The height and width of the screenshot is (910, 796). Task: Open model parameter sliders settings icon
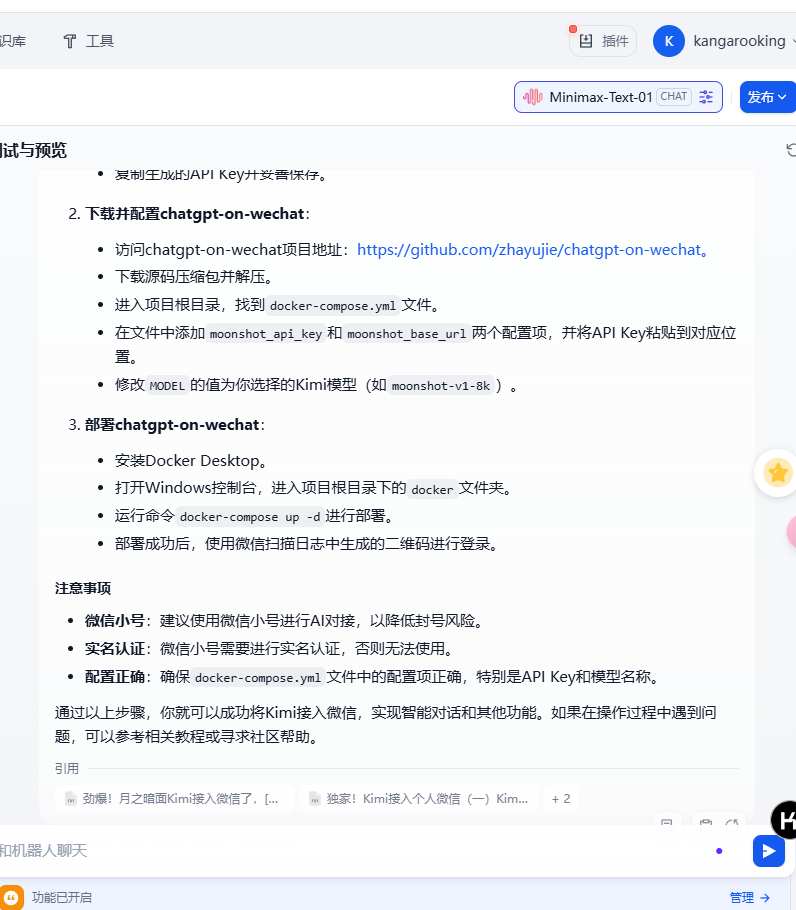[x=706, y=97]
